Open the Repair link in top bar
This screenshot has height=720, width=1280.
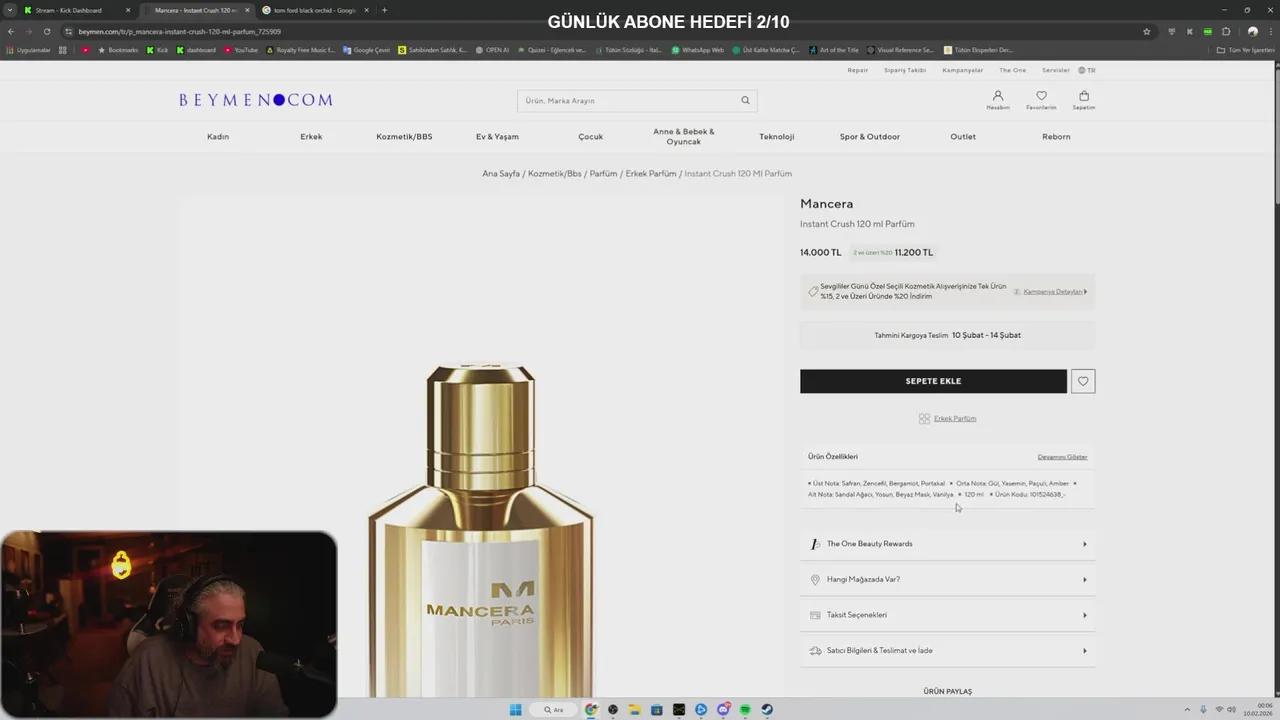(858, 70)
